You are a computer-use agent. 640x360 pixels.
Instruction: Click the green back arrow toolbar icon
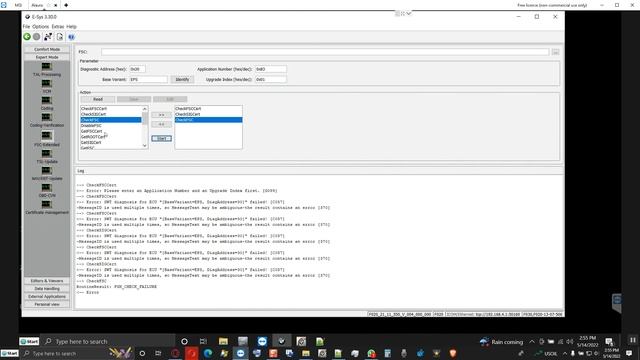(27, 37)
